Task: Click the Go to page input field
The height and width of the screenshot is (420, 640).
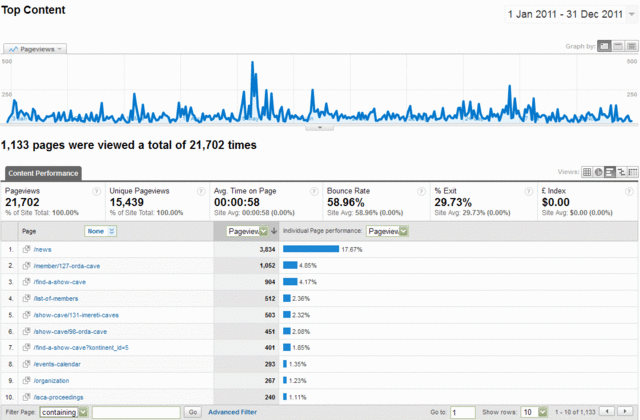Action: point(462,412)
